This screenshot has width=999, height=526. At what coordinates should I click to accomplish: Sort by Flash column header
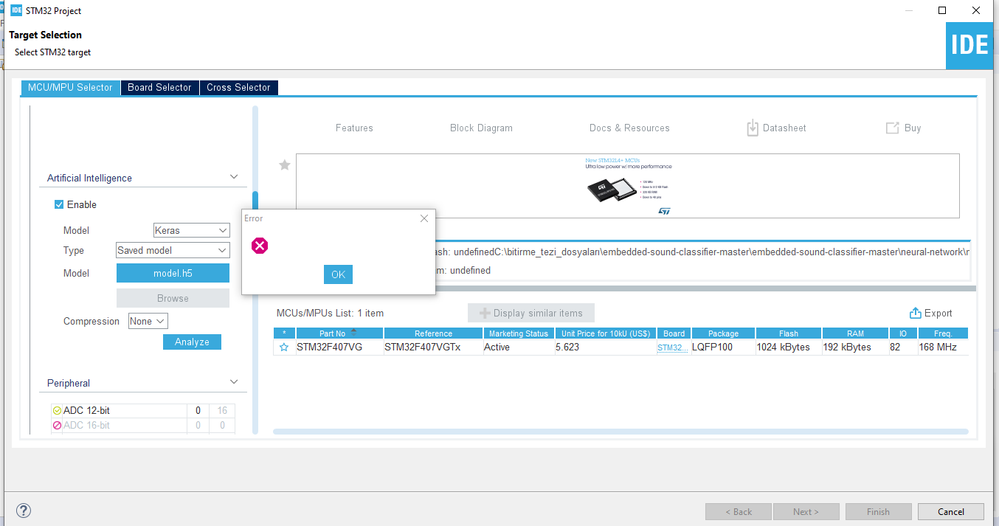(x=788, y=333)
